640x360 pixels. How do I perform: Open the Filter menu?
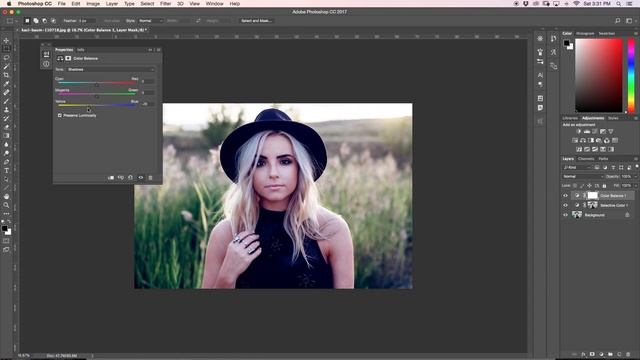pos(165,4)
